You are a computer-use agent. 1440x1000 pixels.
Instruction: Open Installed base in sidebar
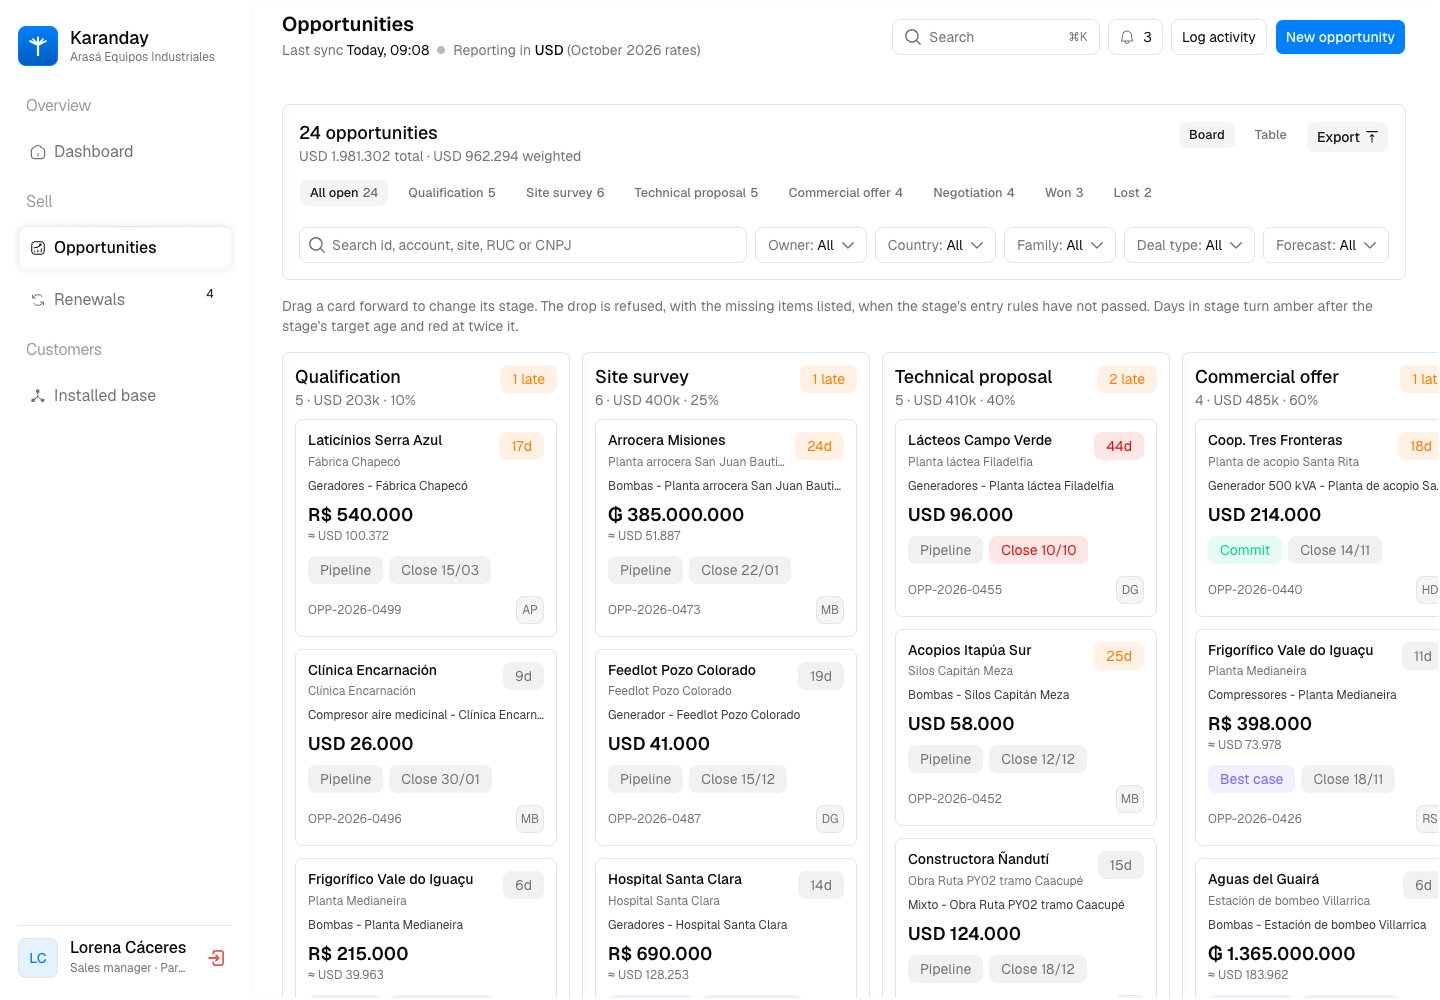point(125,396)
